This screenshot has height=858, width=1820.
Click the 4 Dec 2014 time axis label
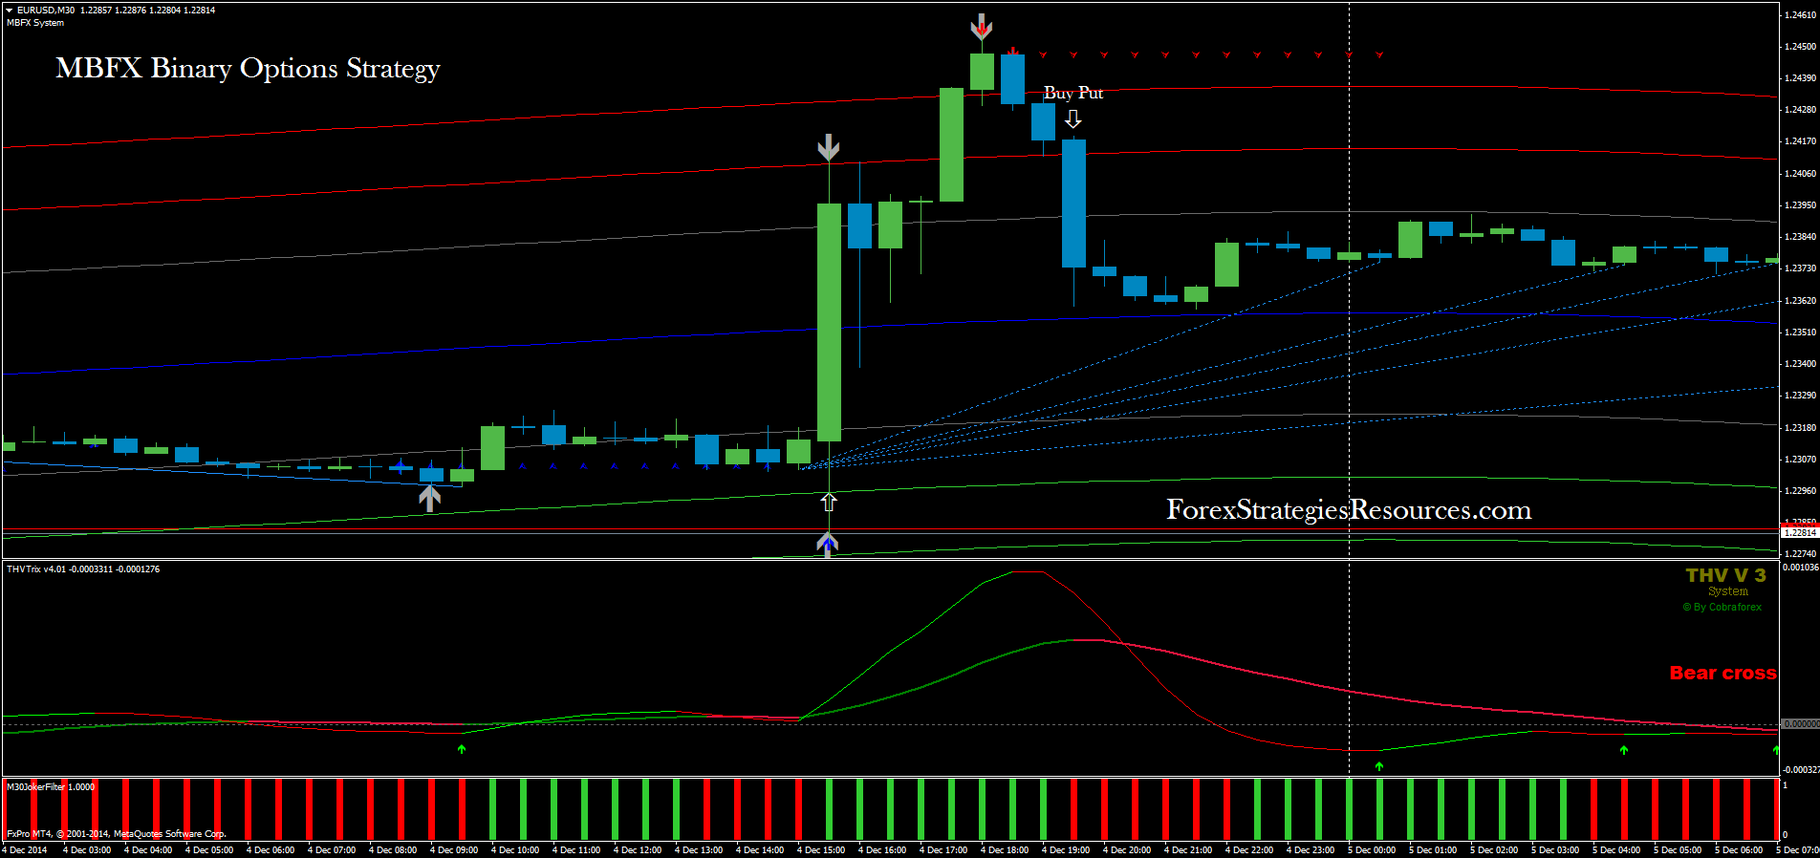pyautogui.click(x=24, y=850)
